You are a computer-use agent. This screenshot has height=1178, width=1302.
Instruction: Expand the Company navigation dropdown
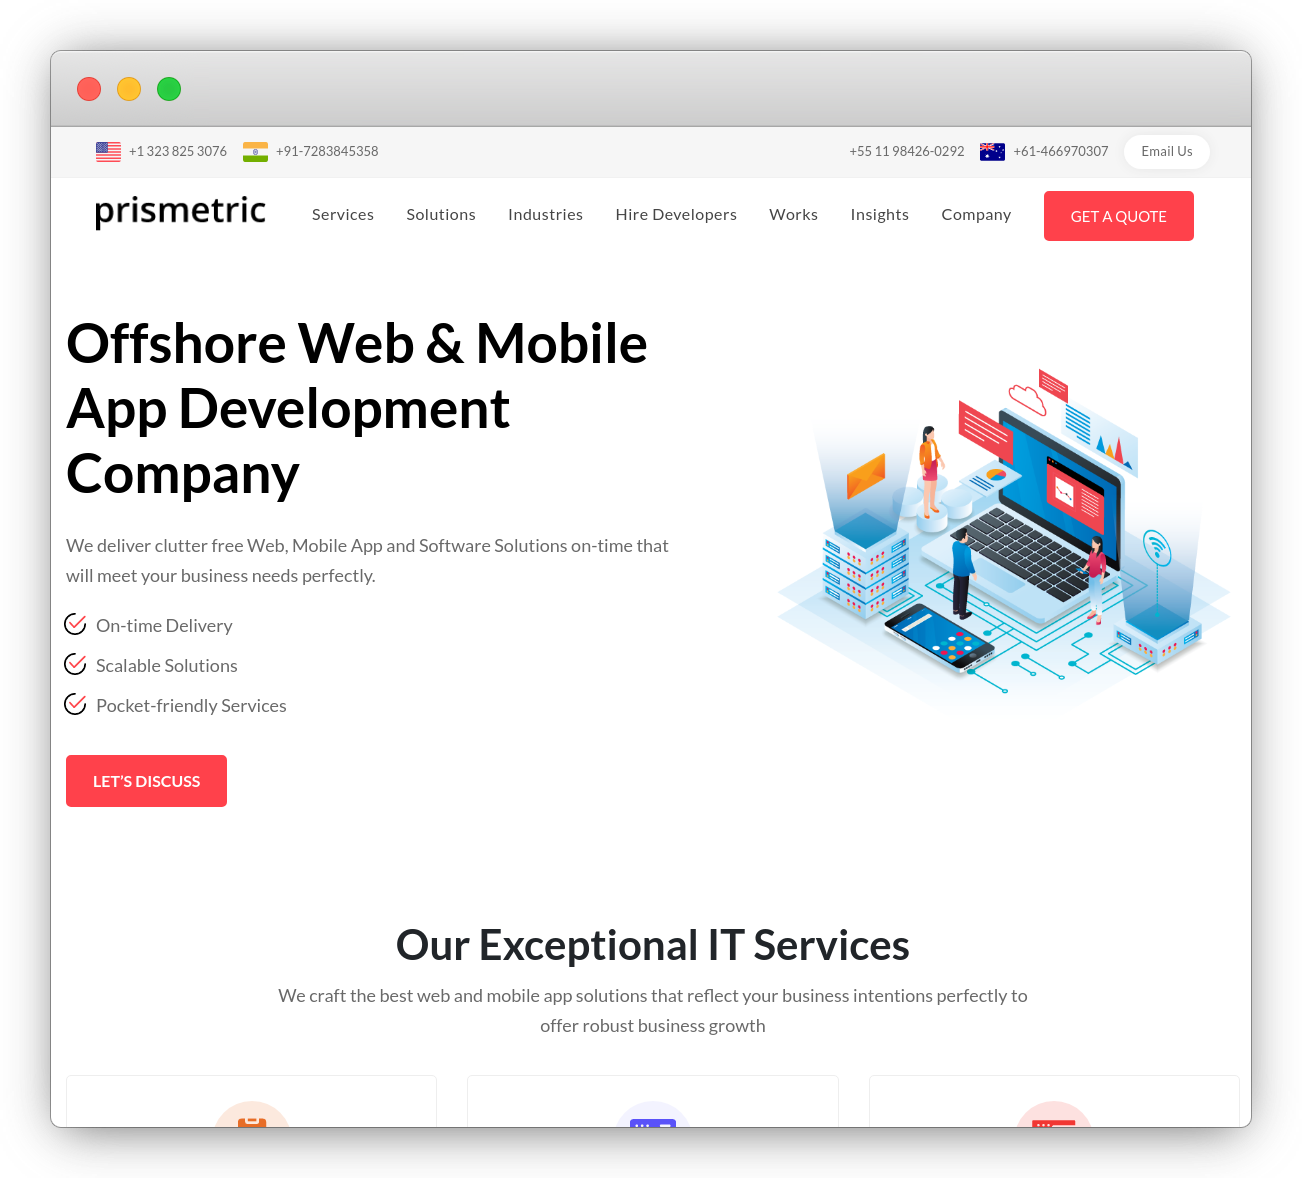click(976, 214)
